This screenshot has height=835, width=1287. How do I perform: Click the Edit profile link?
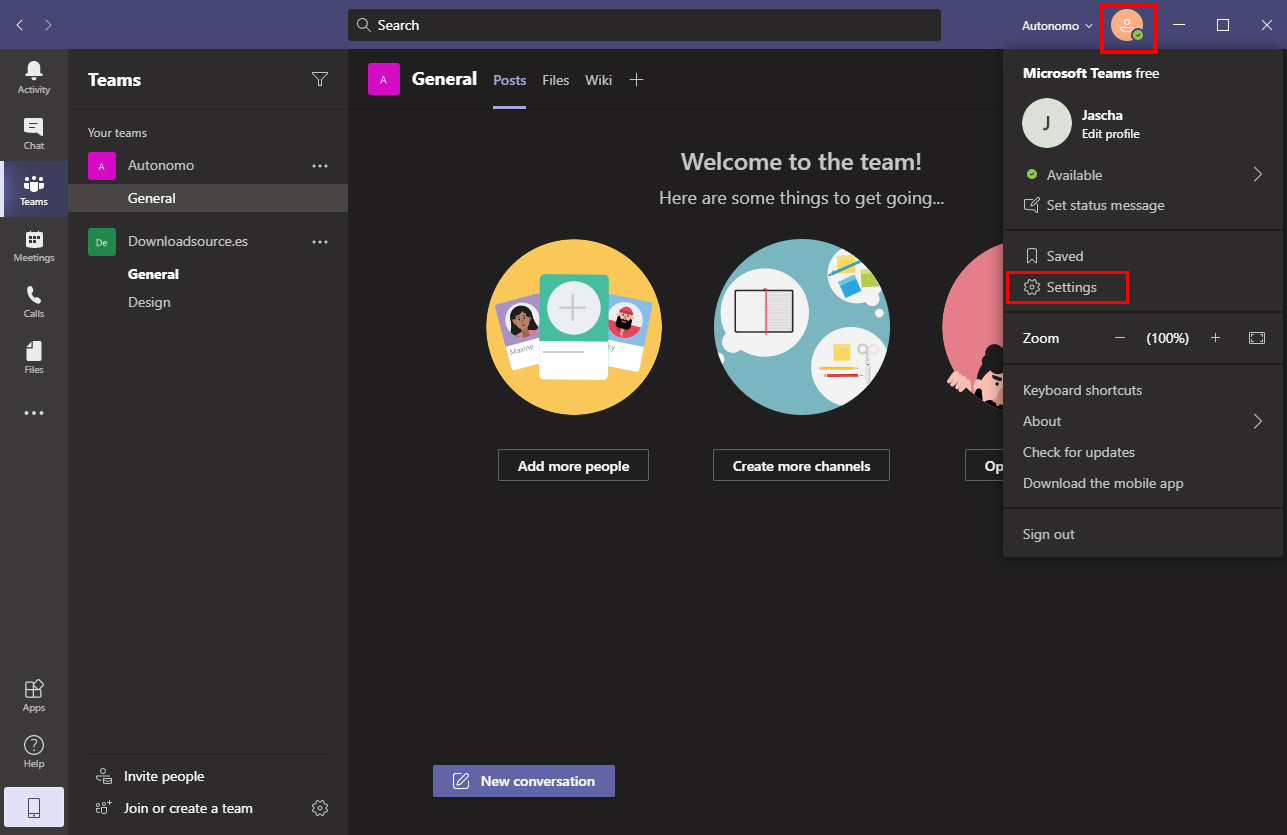[1110, 134]
